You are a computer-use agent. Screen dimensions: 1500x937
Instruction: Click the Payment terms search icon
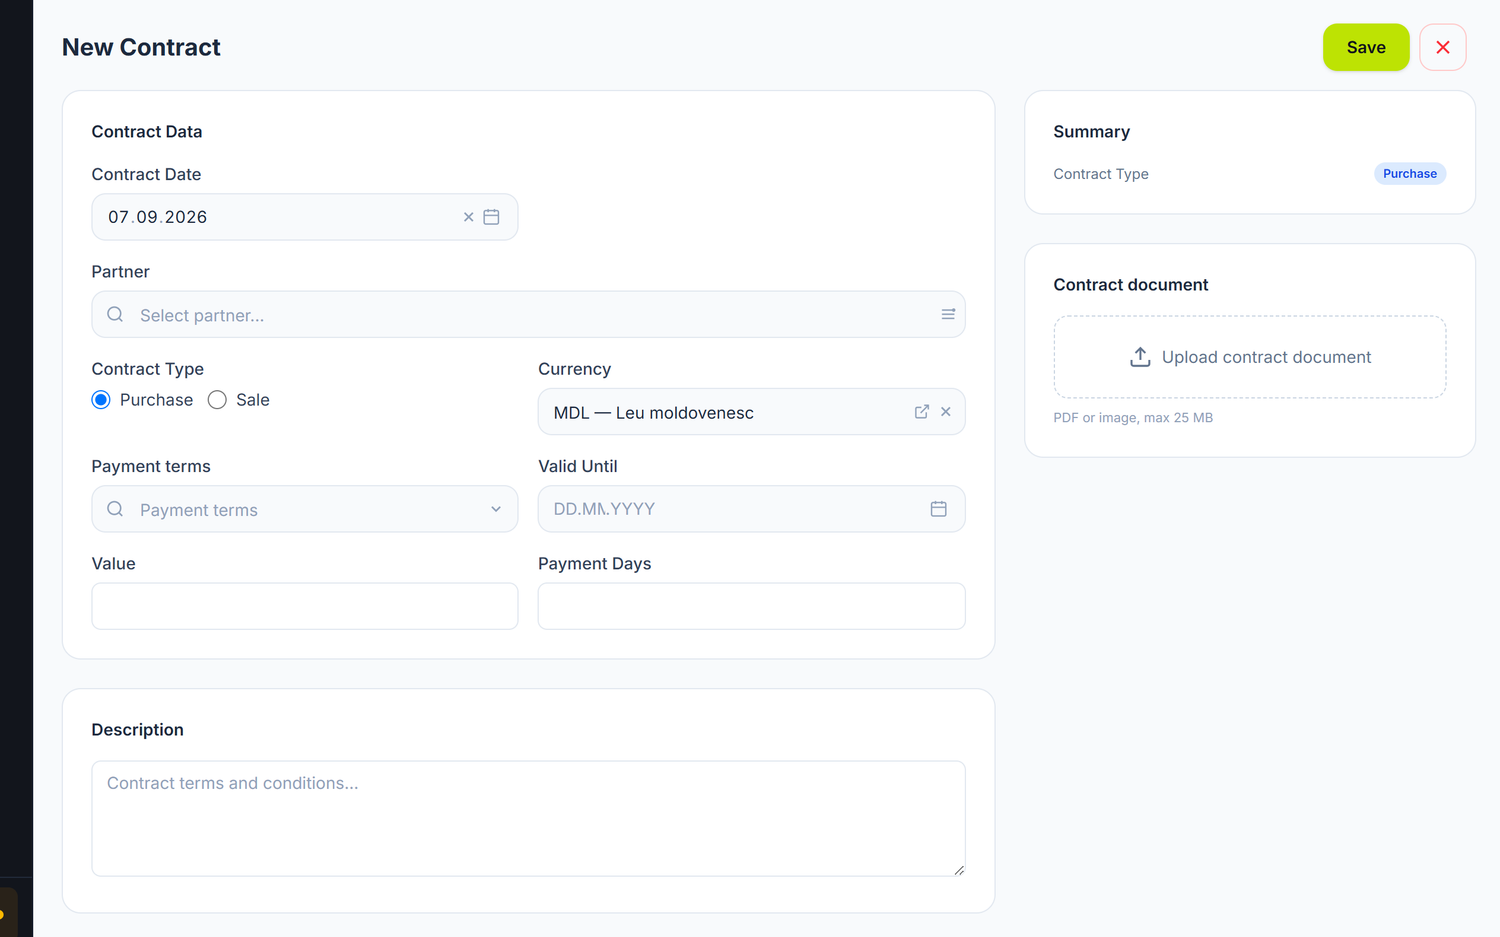click(x=115, y=509)
